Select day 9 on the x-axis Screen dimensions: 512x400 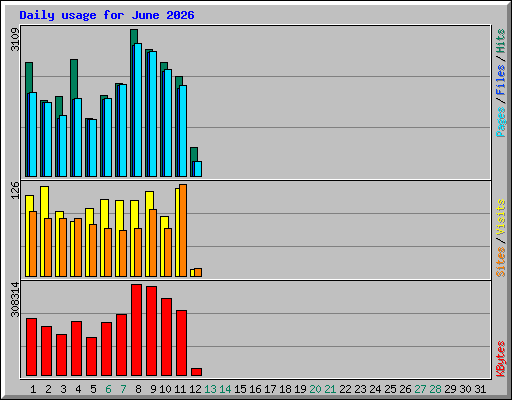pos(153,389)
